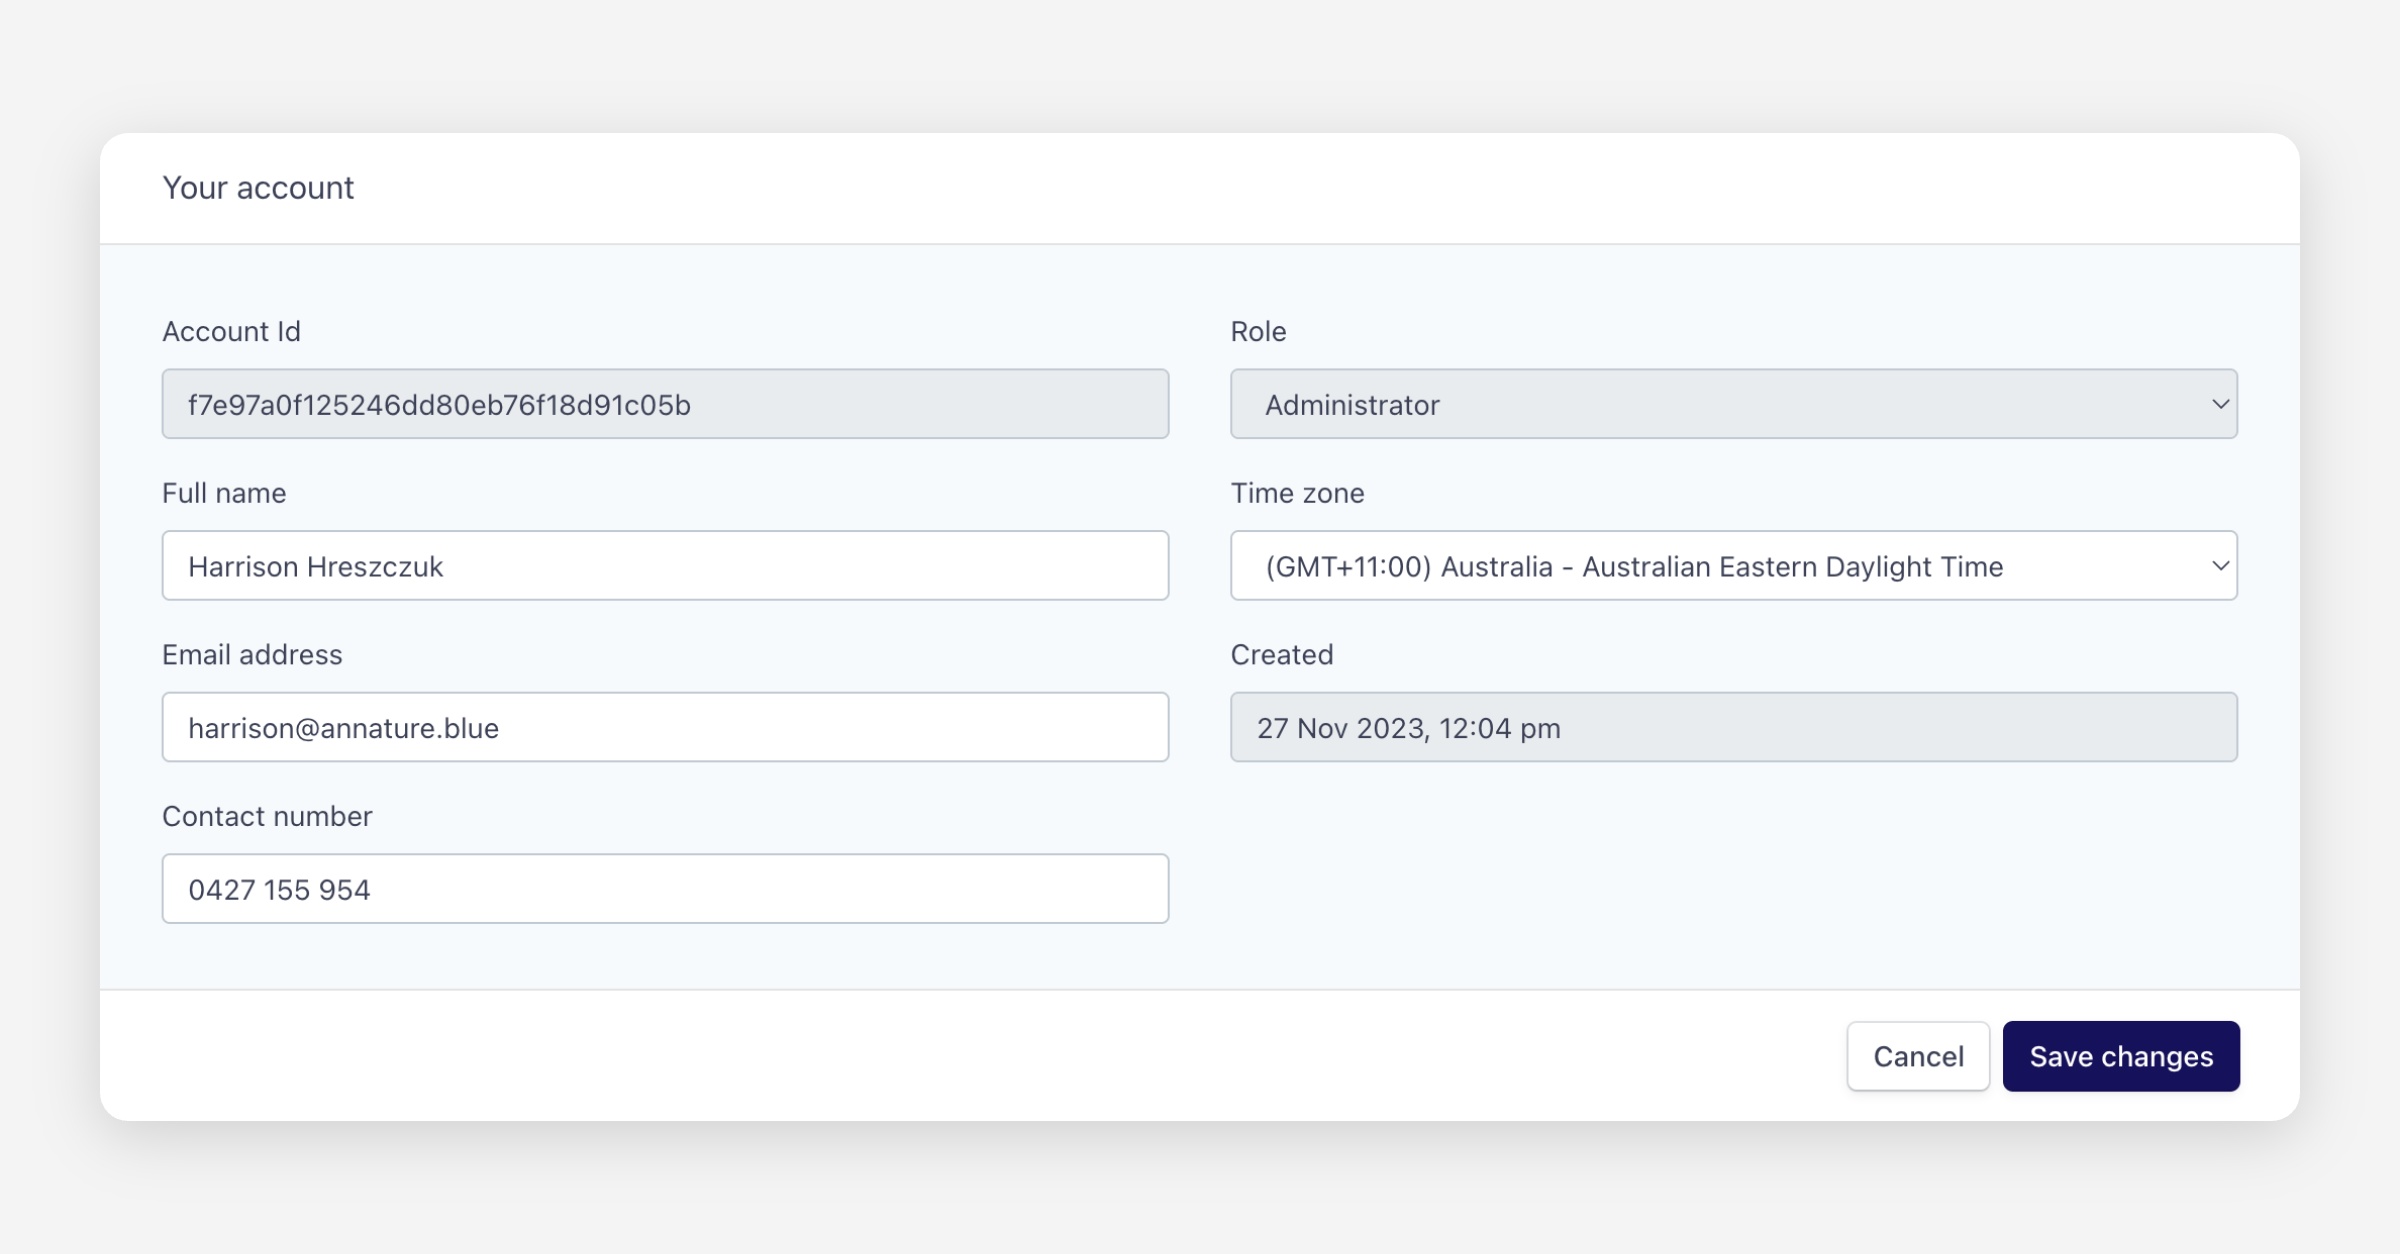This screenshot has width=2400, height=1254.
Task: Click the Time zone label
Action: (1297, 493)
